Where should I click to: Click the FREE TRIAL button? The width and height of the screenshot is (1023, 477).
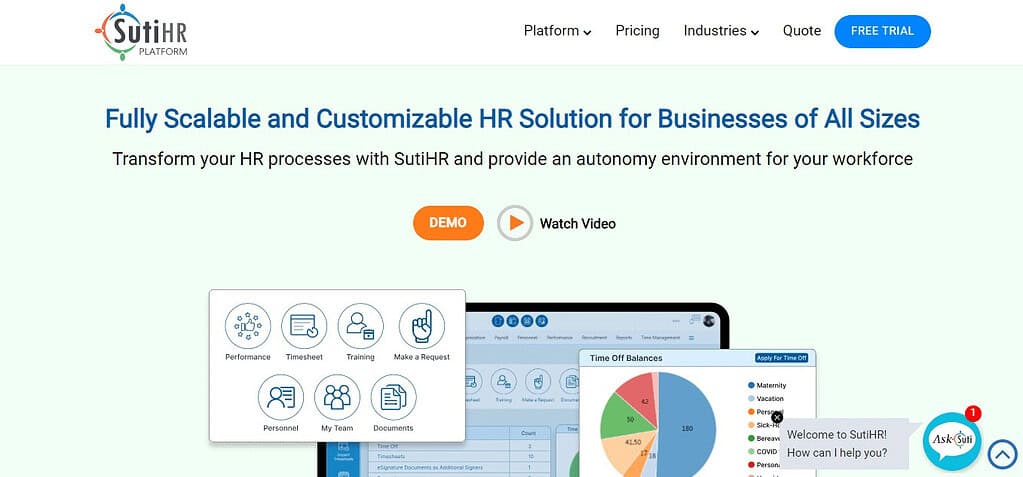(882, 31)
